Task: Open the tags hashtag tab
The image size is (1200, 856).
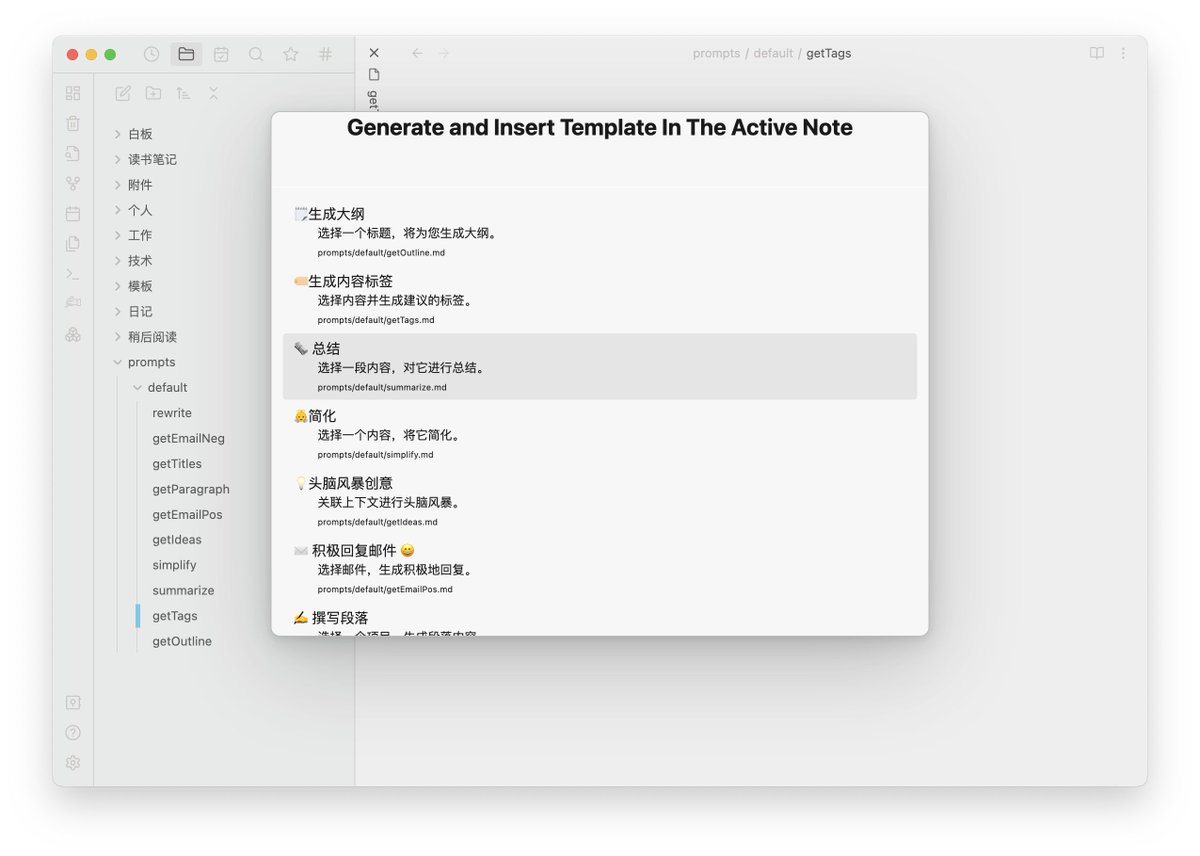Action: click(325, 54)
